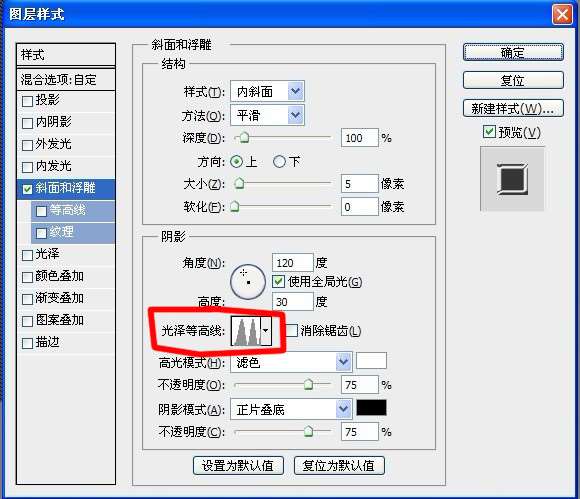Enable the 投影 effect checkbox
580x499 pixels.
[x=27, y=101]
